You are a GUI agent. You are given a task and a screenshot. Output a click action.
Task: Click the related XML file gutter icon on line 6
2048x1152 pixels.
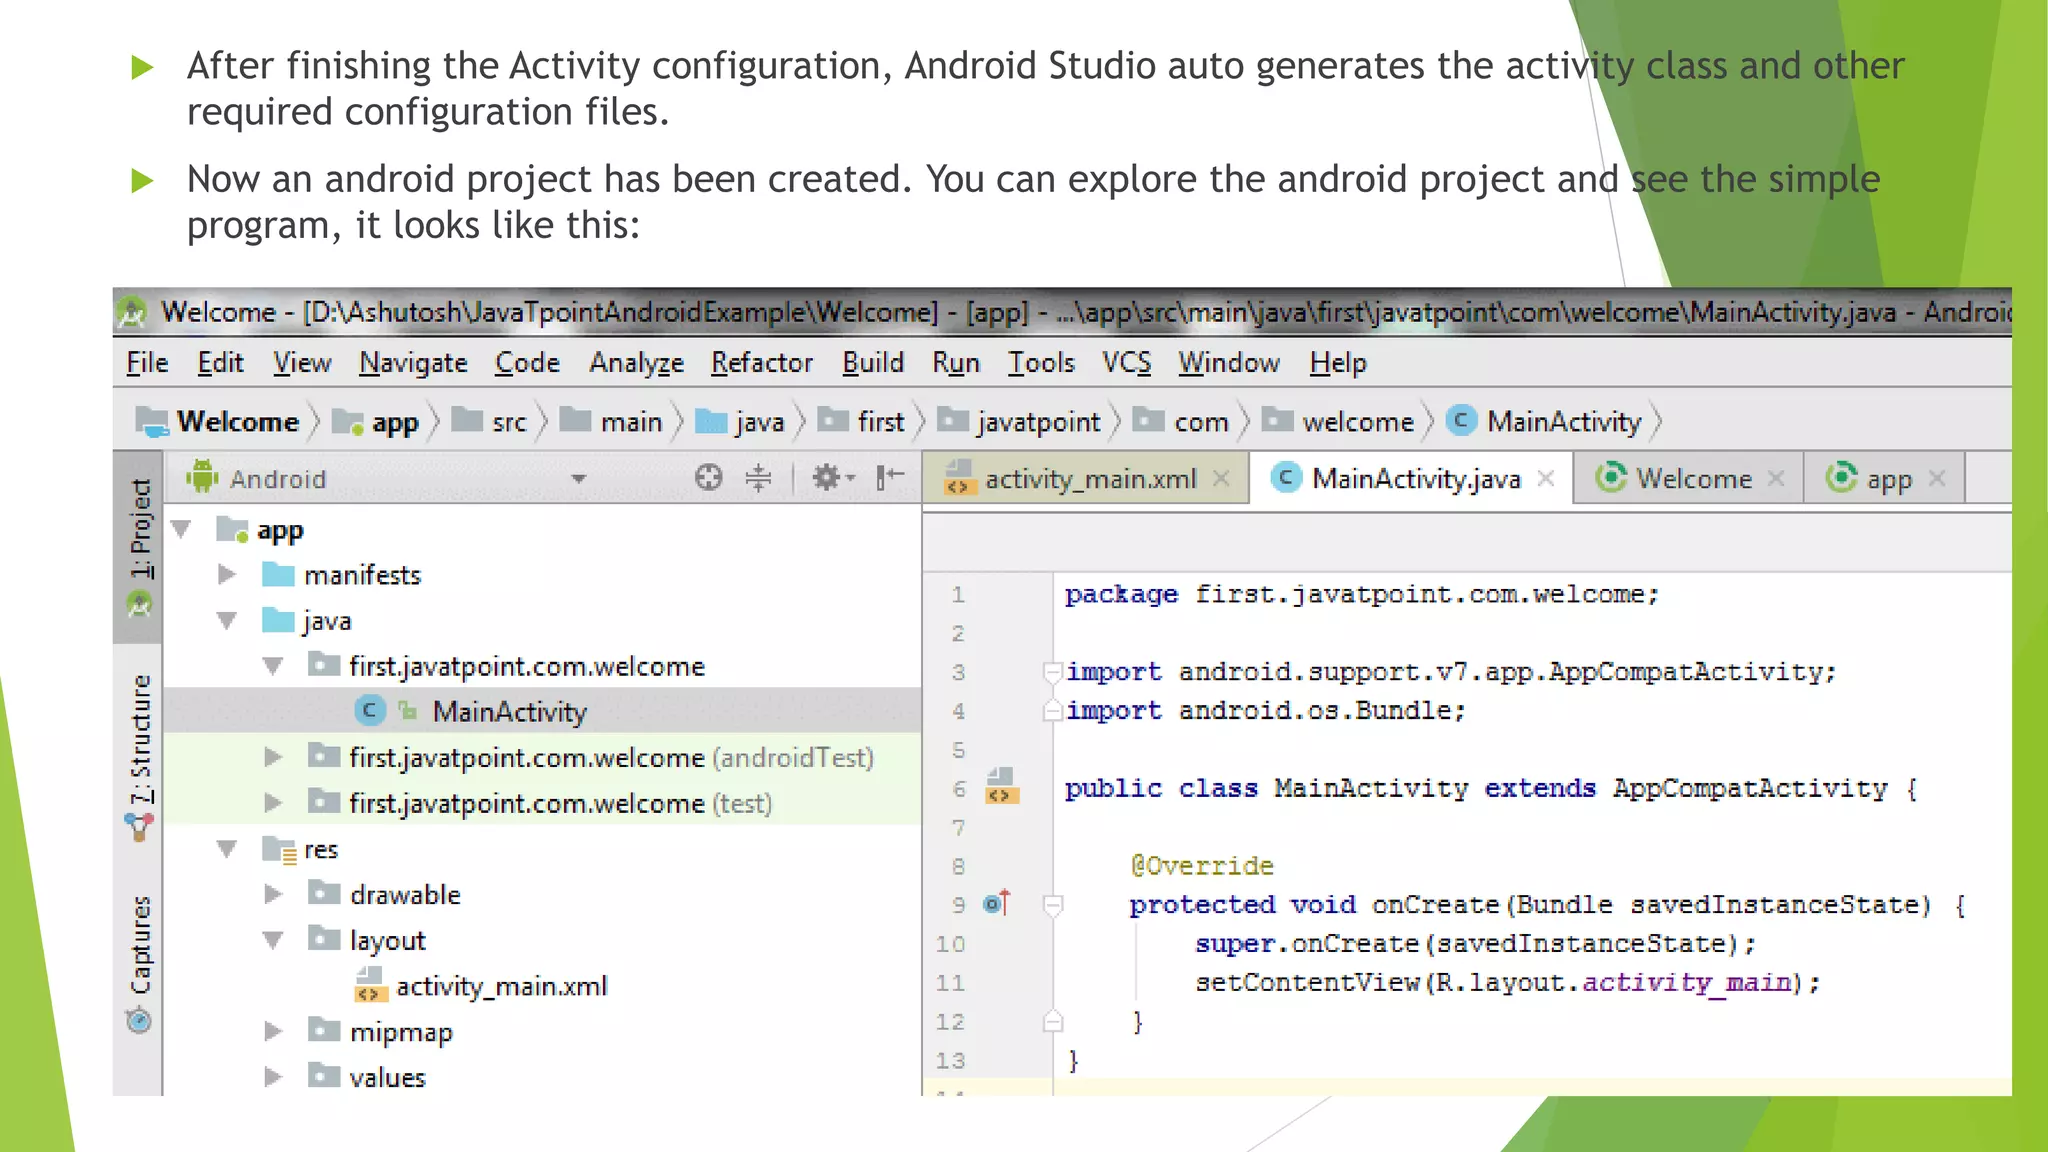(x=1001, y=787)
